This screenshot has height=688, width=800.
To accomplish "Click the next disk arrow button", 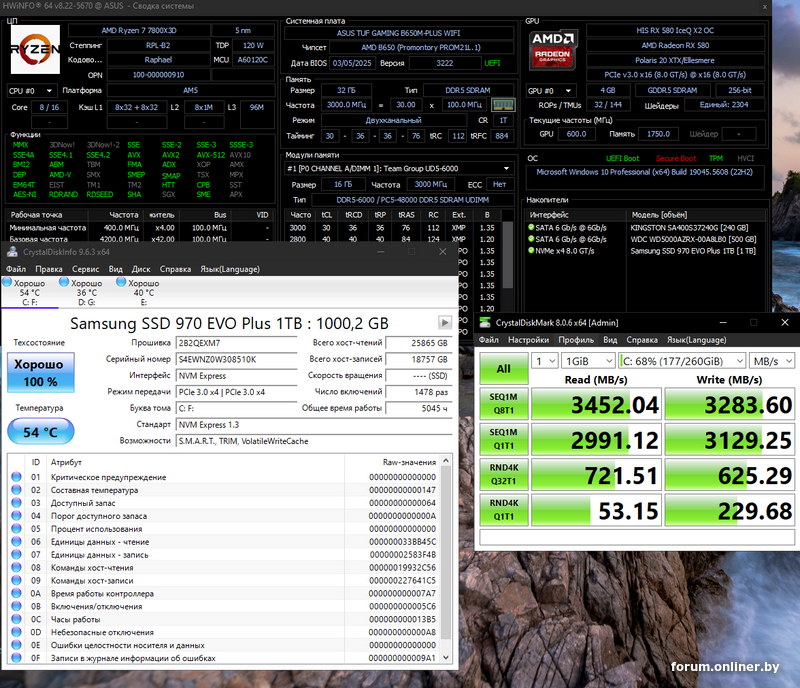I will [x=445, y=323].
